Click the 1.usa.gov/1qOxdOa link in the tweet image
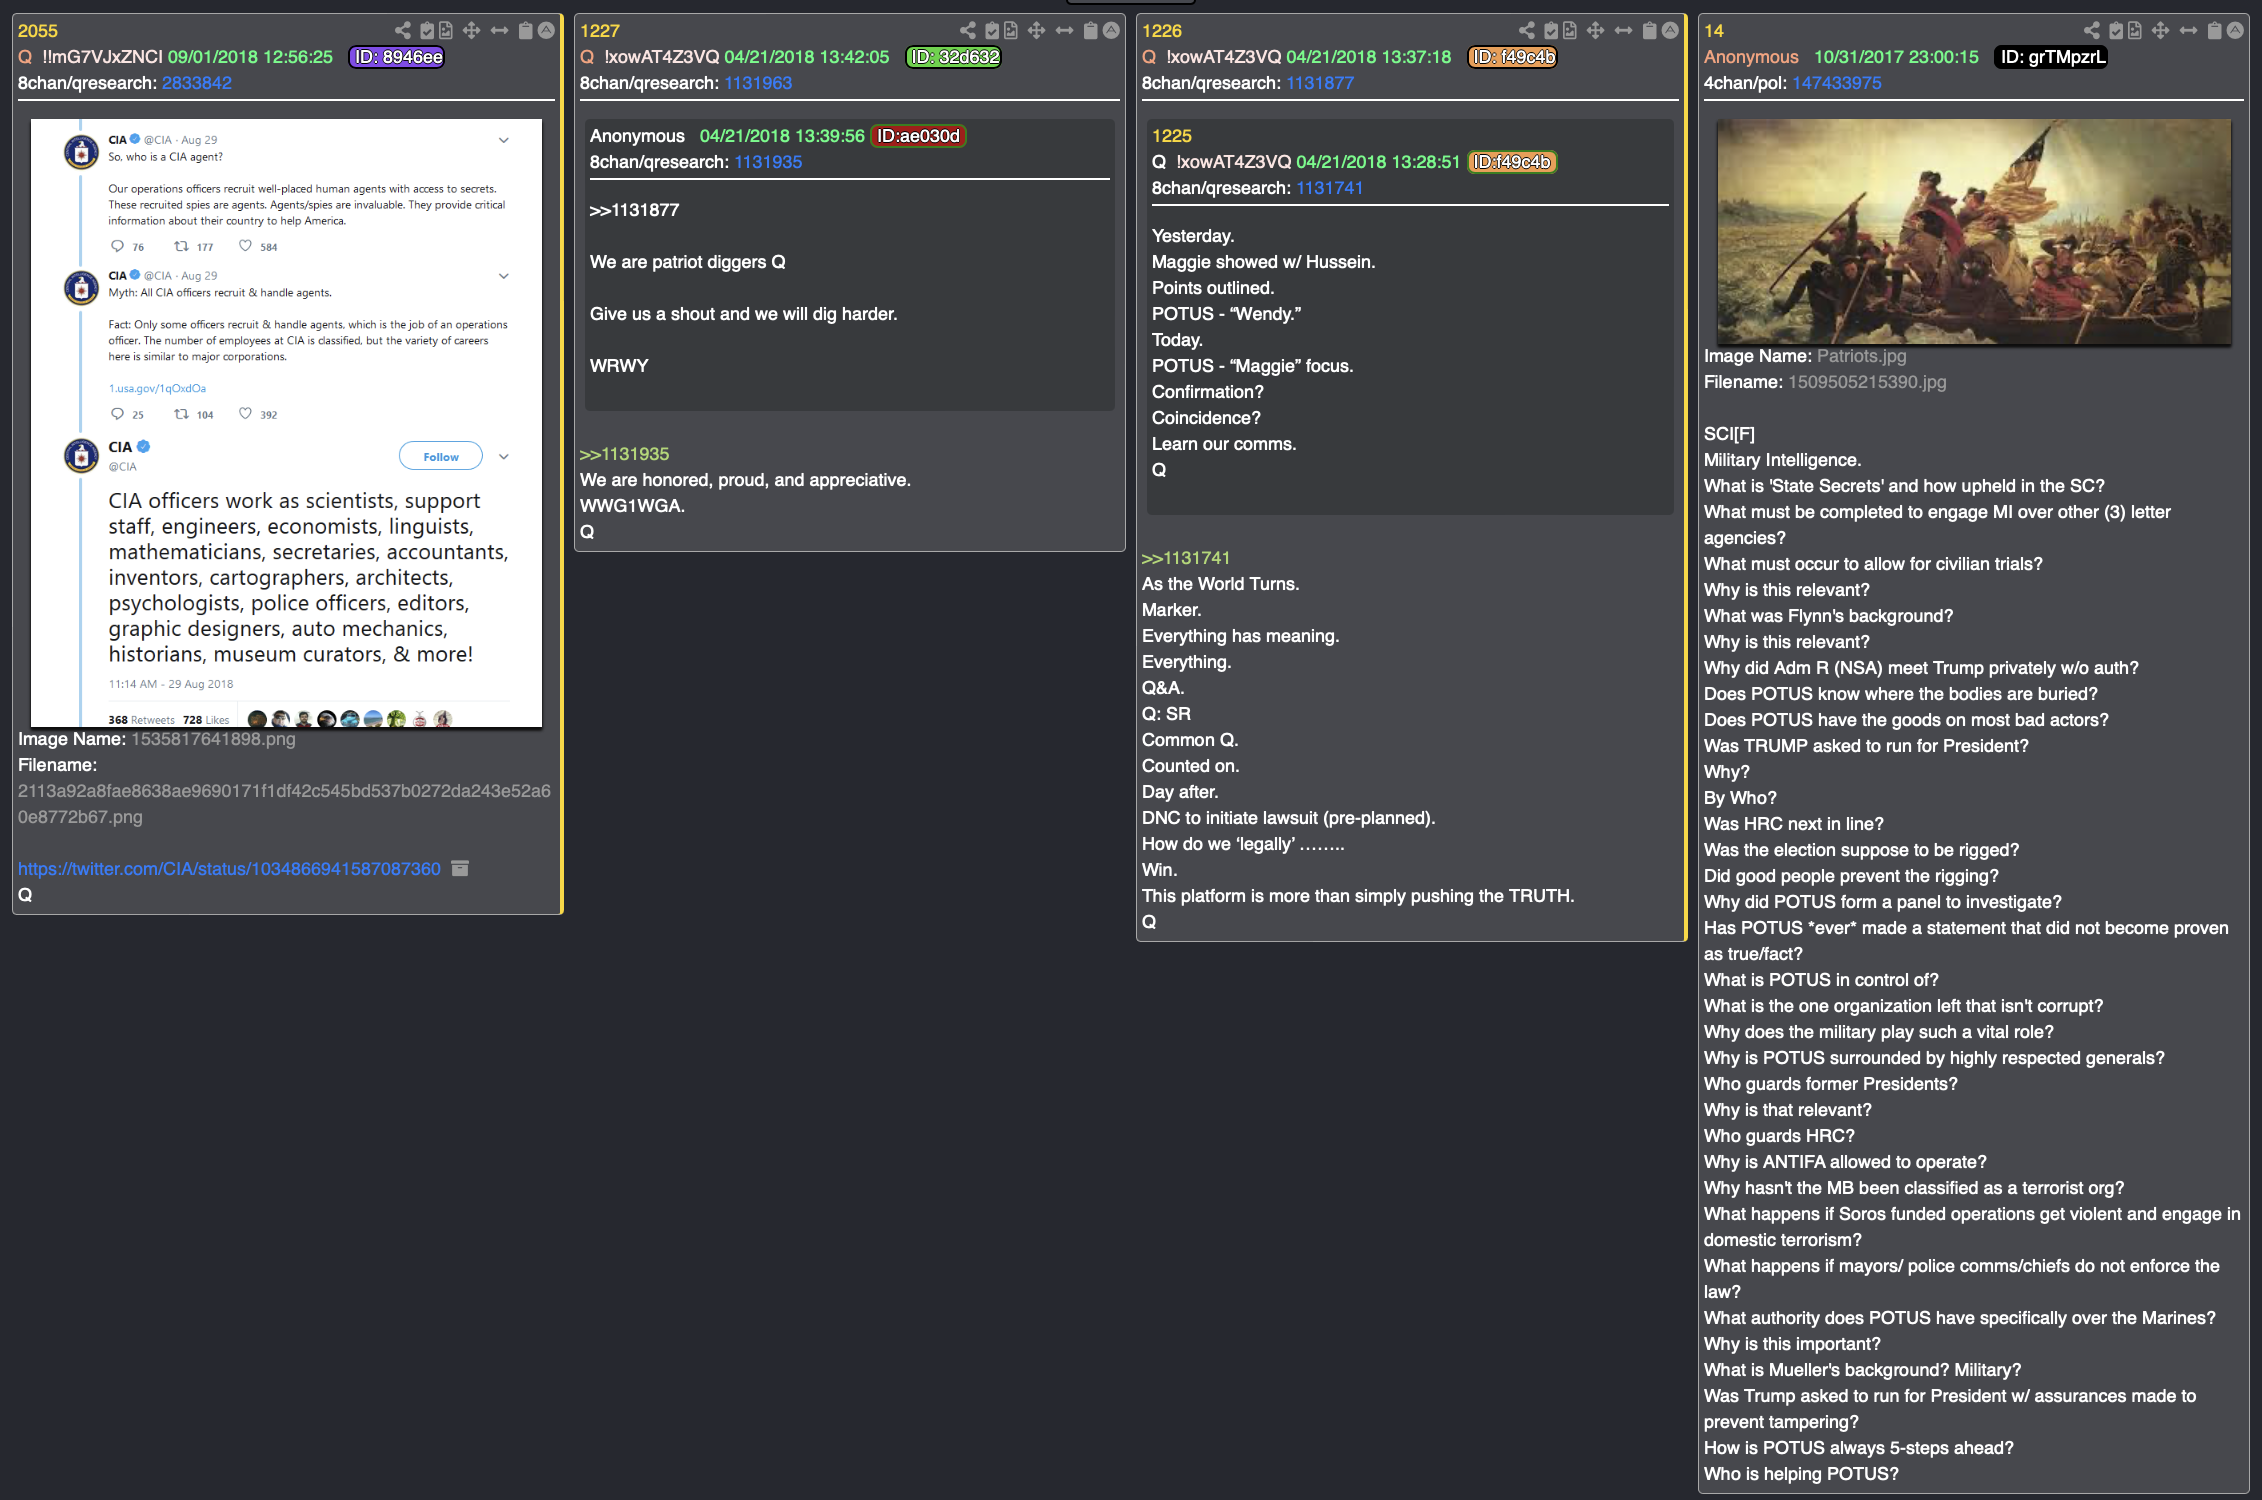The width and height of the screenshot is (2262, 1500). pyautogui.click(x=157, y=388)
